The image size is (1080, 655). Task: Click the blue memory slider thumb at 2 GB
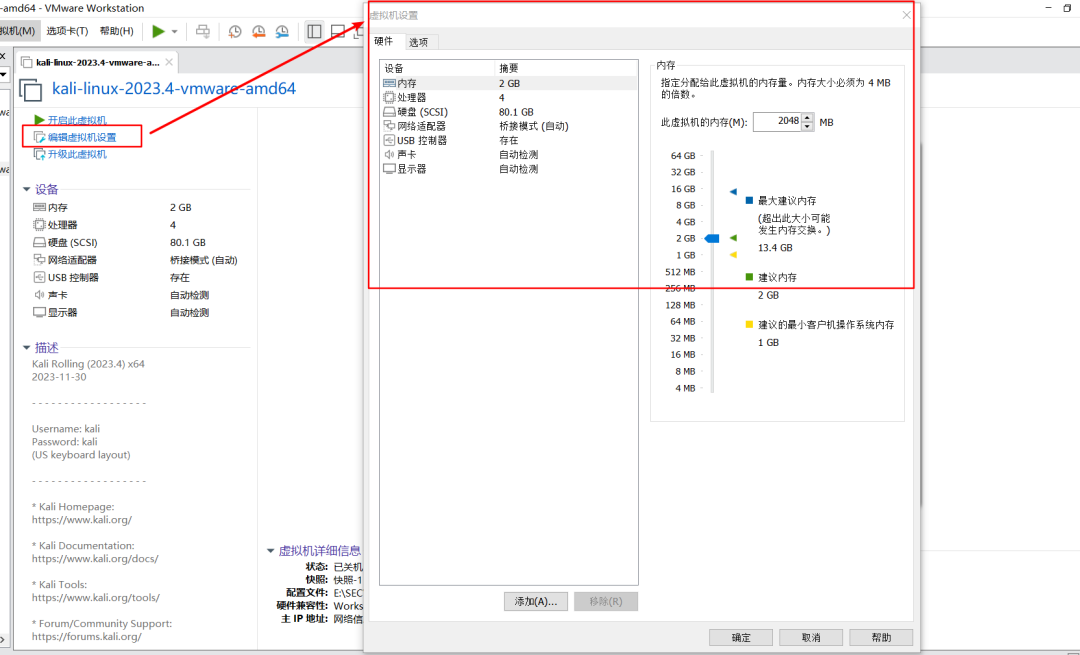(712, 238)
